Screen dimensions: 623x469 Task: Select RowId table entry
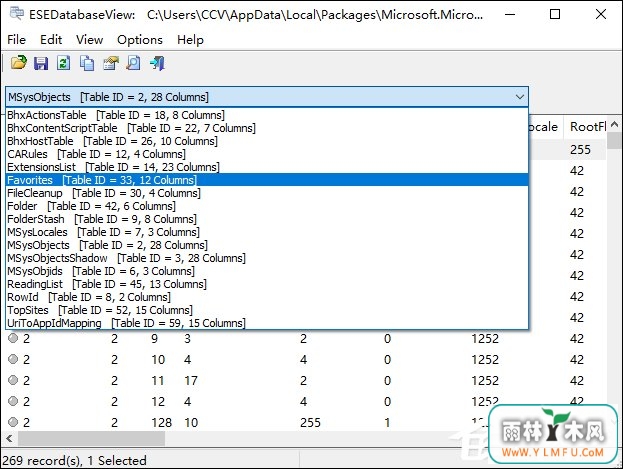[267, 297]
